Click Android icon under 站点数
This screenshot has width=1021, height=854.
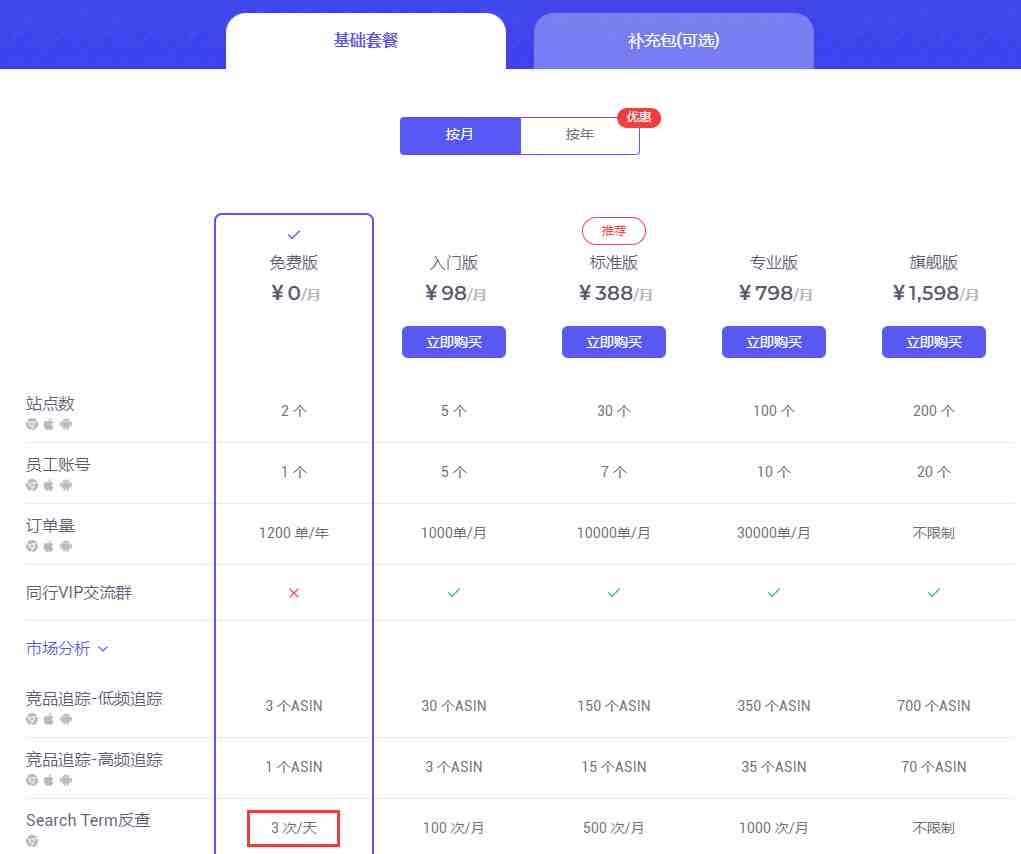(x=66, y=424)
